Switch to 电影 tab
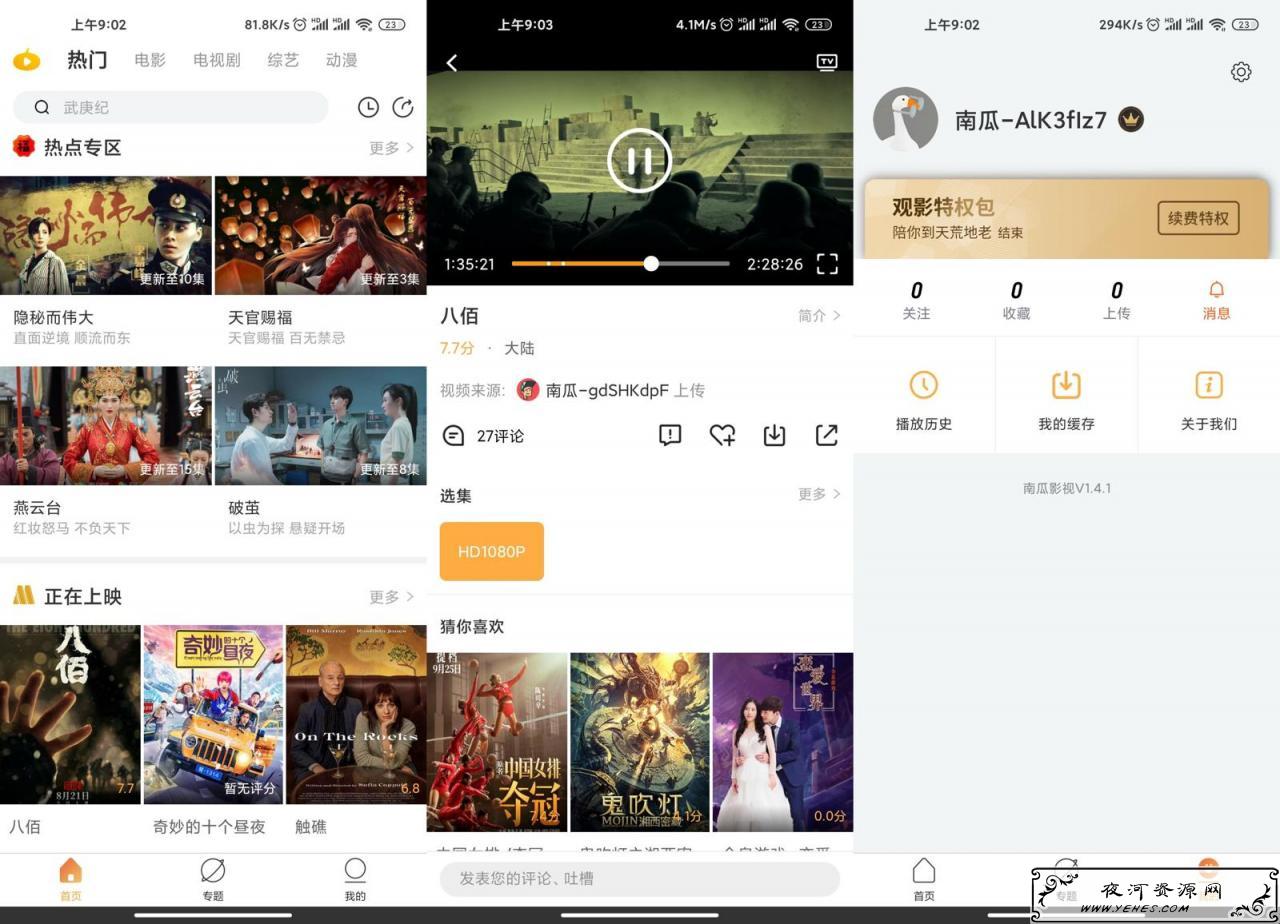Viewport: 1280px width, 924px height. tap(150, 60)
